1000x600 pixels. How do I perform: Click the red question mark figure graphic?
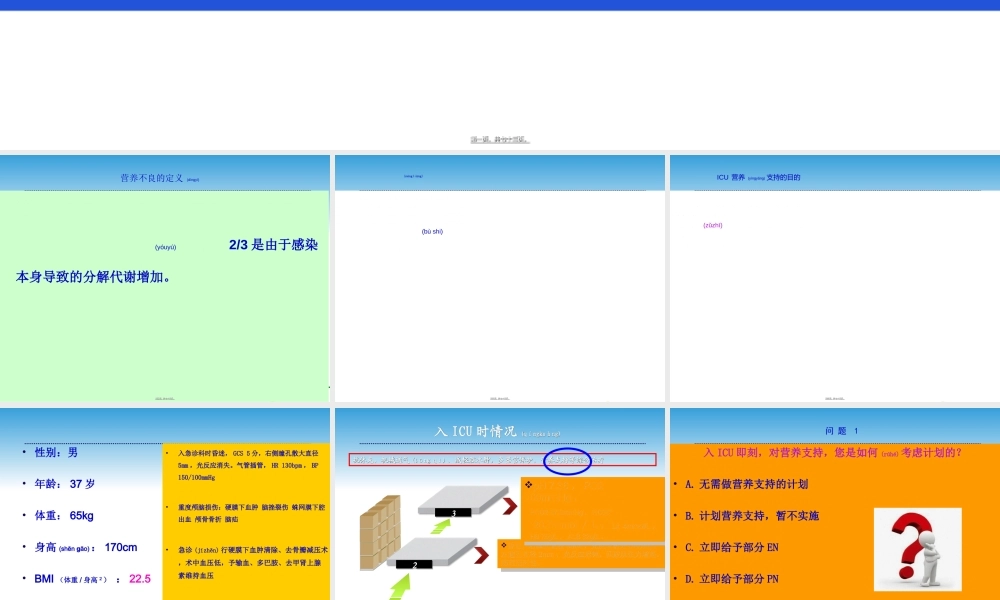[x=916, y=548]
